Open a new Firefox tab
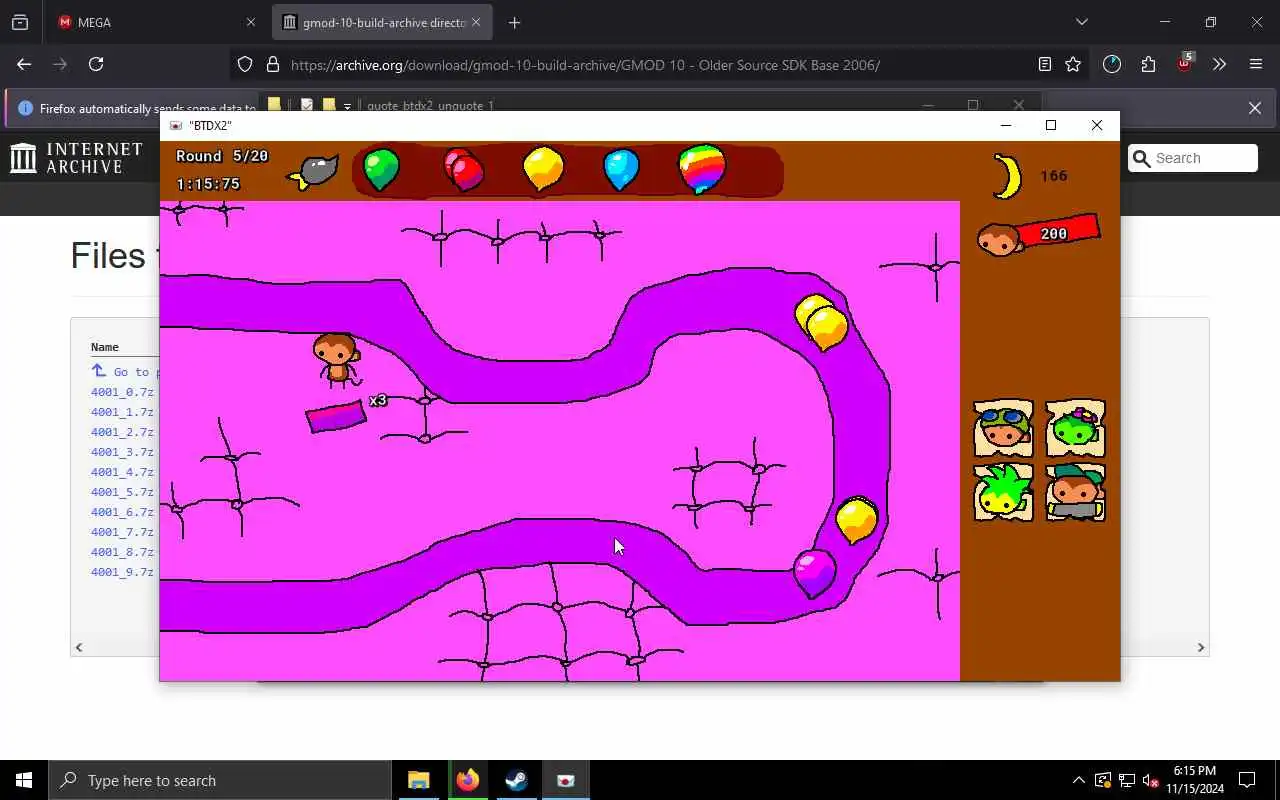The width and height of the screenshot is (1280, 800). [x=514, y=22]
